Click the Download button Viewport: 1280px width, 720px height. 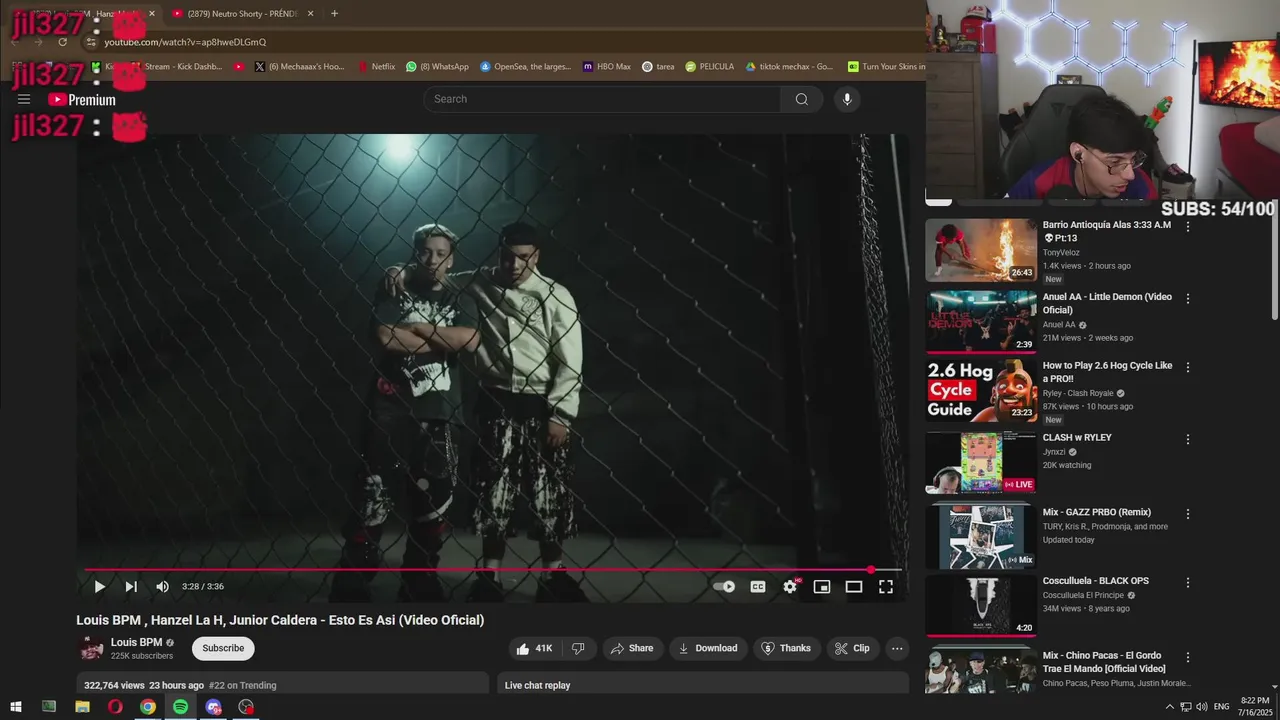tap(707, 648)
